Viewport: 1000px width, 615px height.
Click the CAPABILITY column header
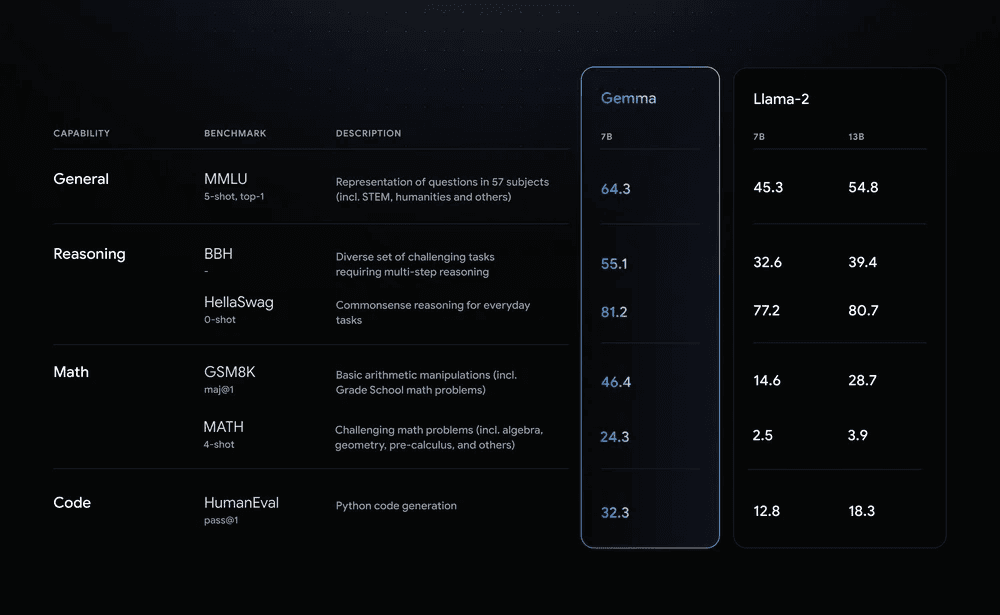82,133
